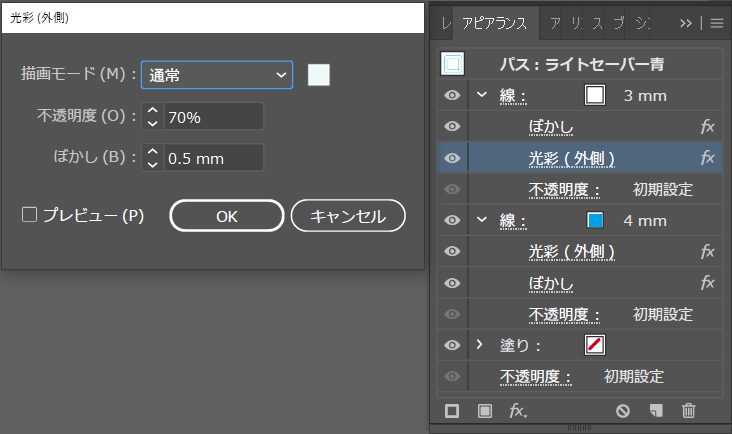Open ぼかし effect under the blue stroke

pyautogui.click(x=551, y=284)
